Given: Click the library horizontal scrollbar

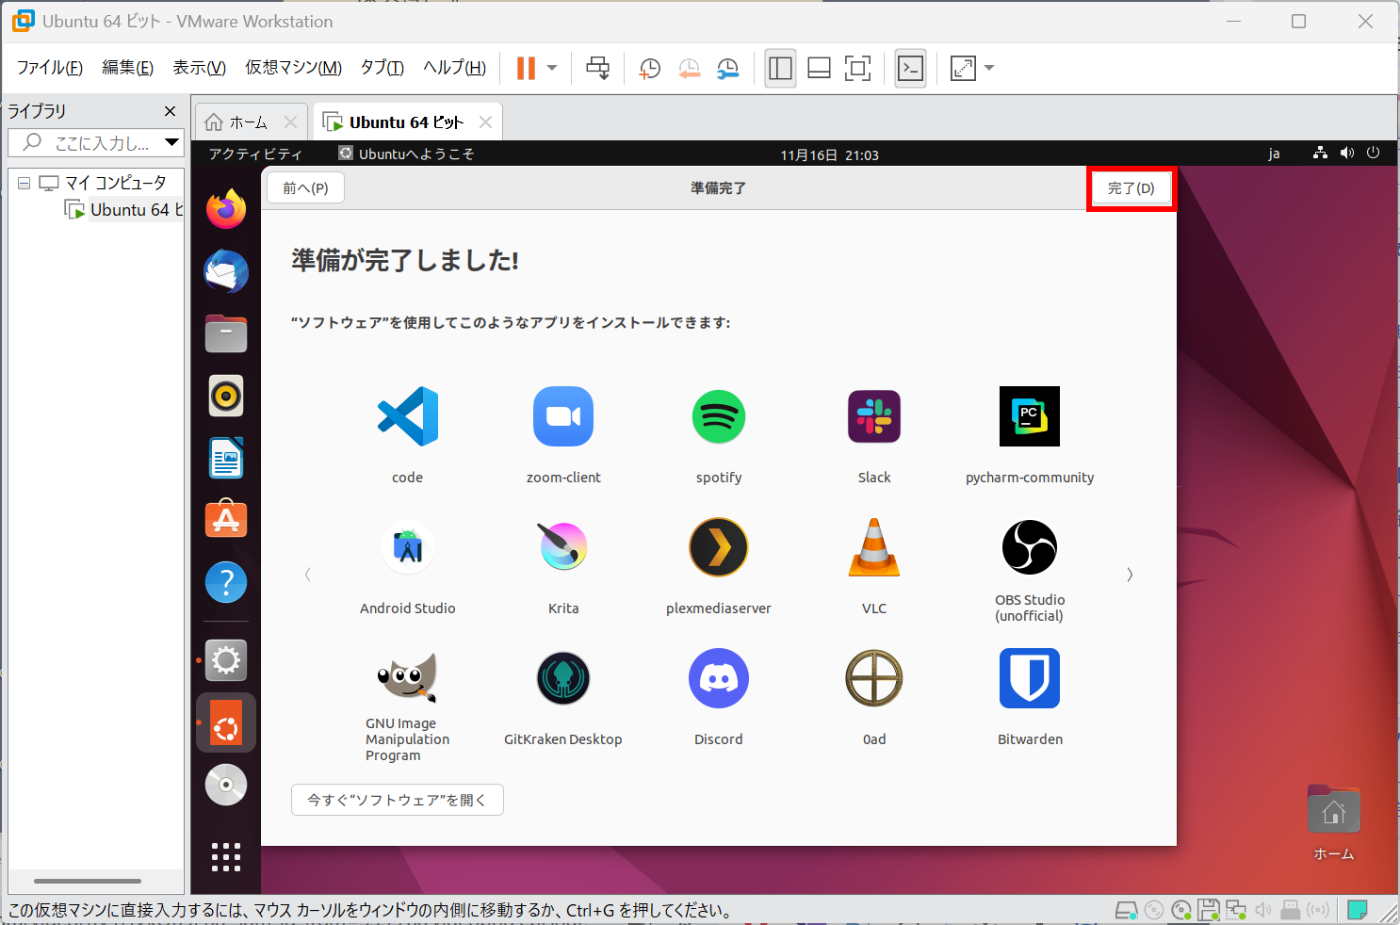Looking at the screenshot, I should [x=87, y=881].
